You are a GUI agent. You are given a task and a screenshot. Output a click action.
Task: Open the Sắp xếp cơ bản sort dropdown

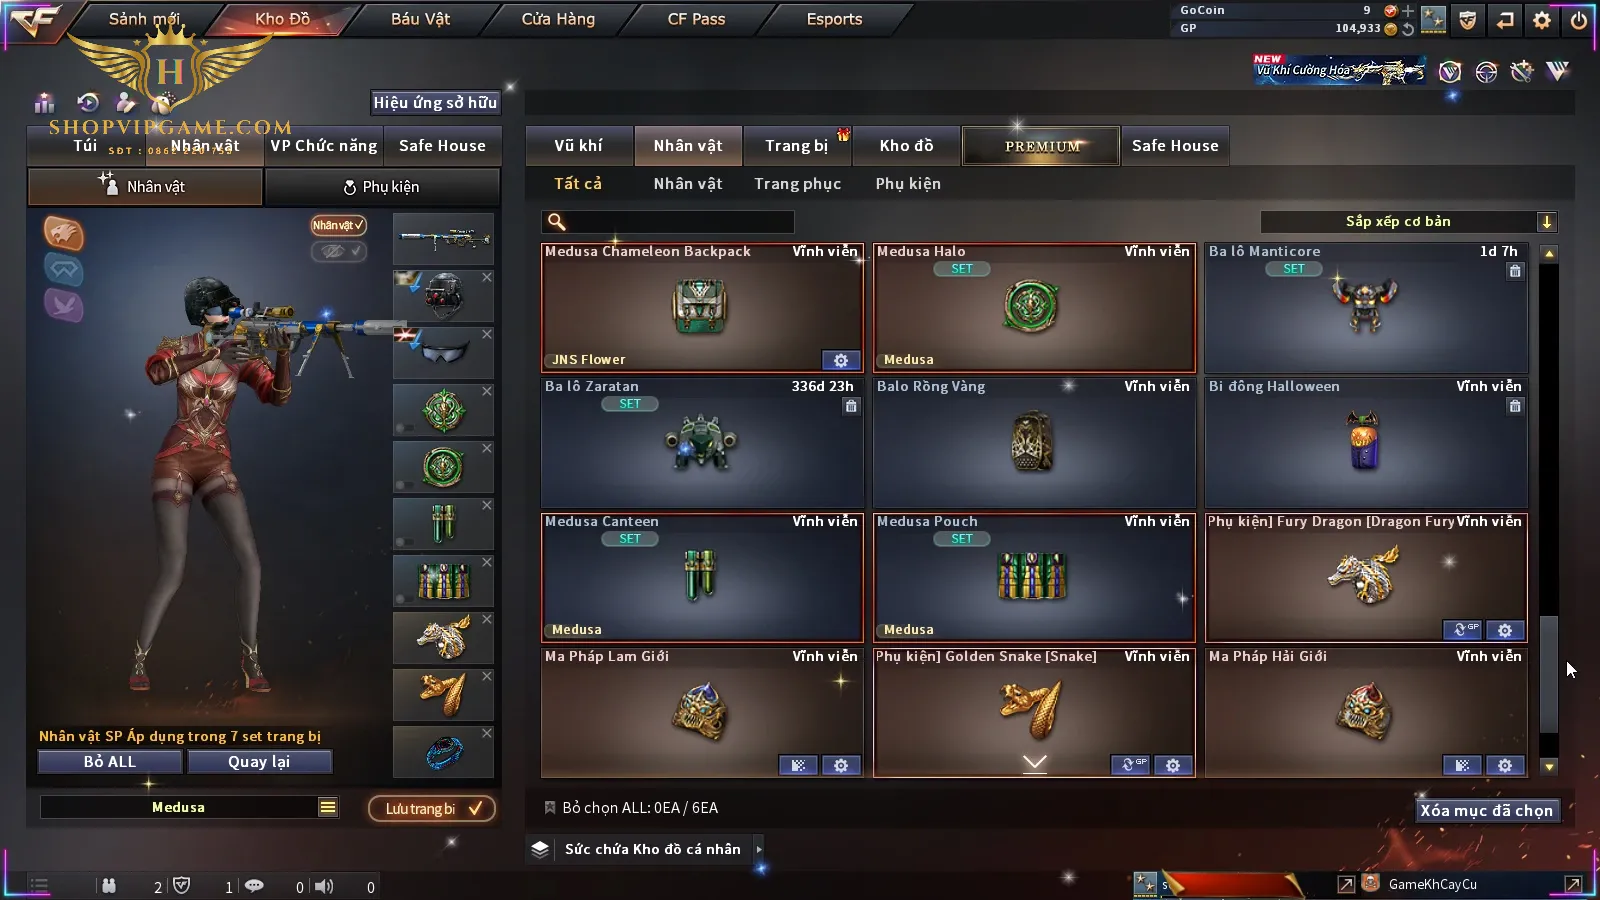coord(1409,222)
